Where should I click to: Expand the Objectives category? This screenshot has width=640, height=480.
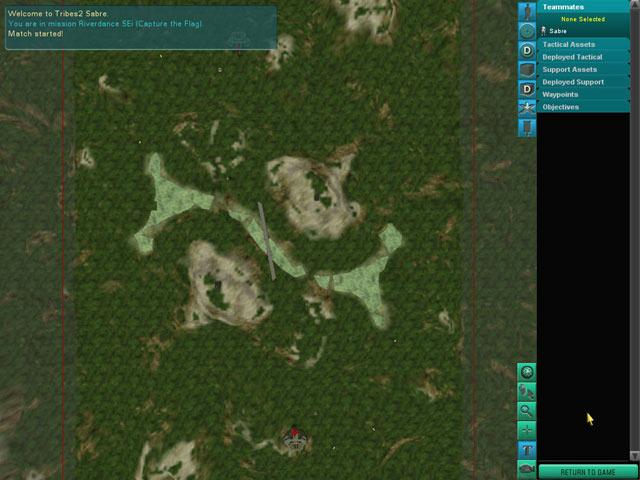coord(583,107)
